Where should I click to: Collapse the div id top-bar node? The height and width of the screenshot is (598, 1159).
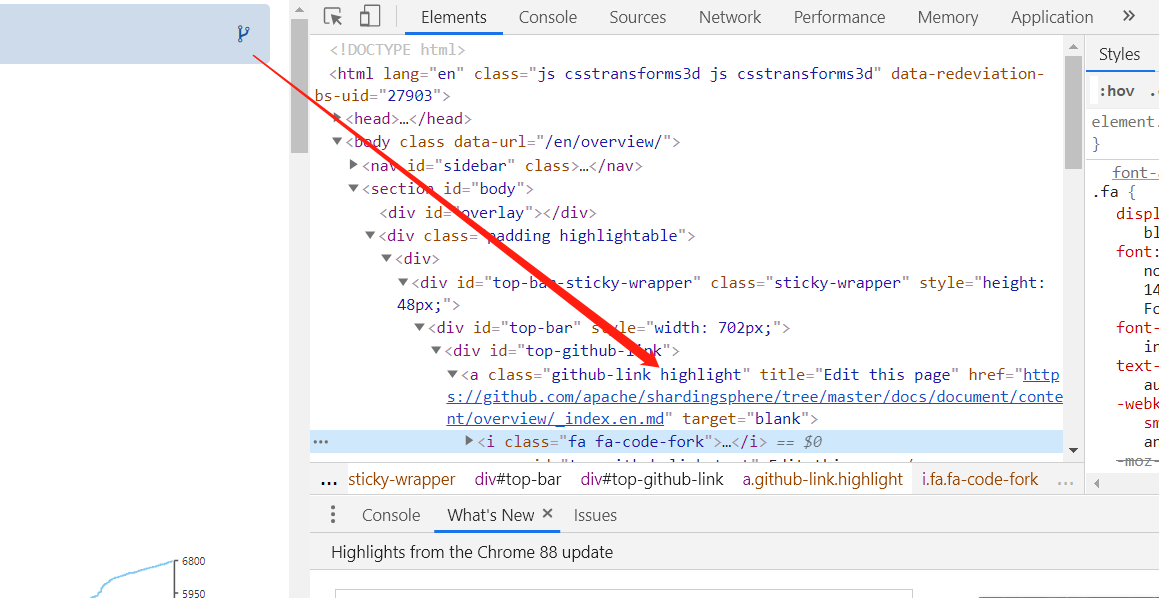421,327
